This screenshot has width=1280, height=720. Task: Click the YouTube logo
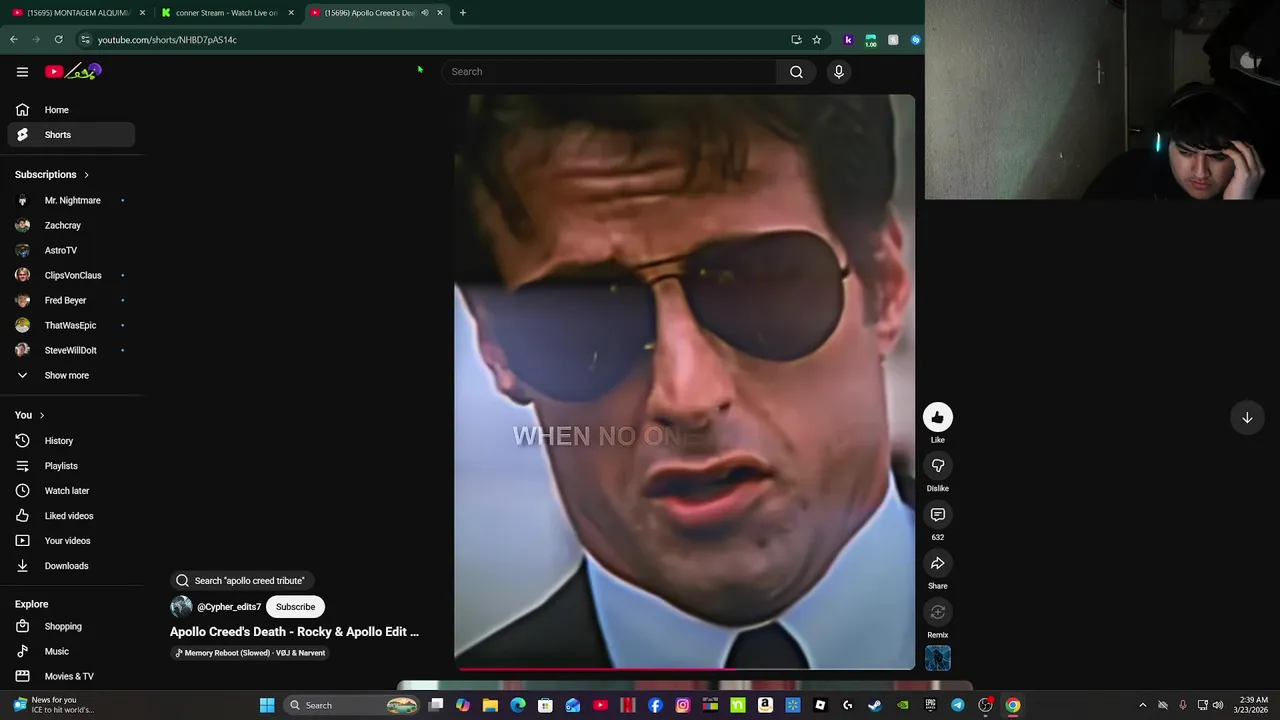pyautogui.click(x=73, y=71)
